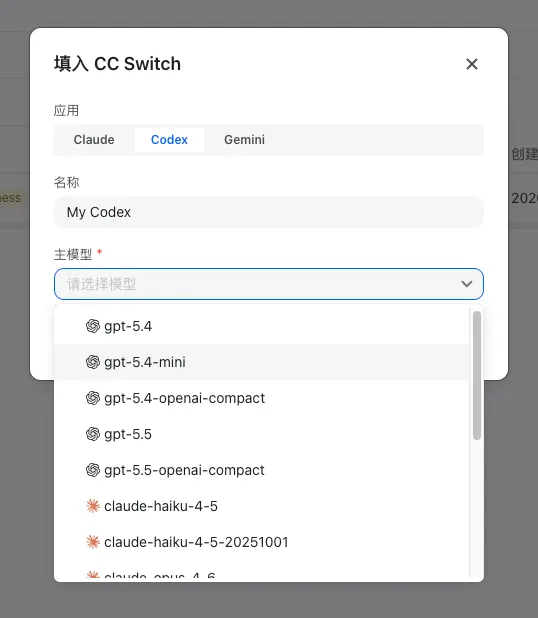
Task: Click the OpenAI logo beside gpt-5.5
Action: click(93, 434)
